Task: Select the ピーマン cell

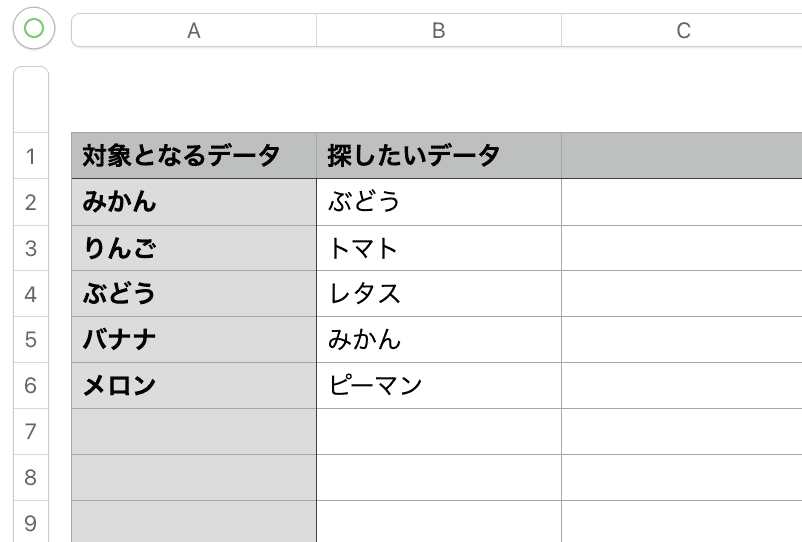Action: point(439,386)
